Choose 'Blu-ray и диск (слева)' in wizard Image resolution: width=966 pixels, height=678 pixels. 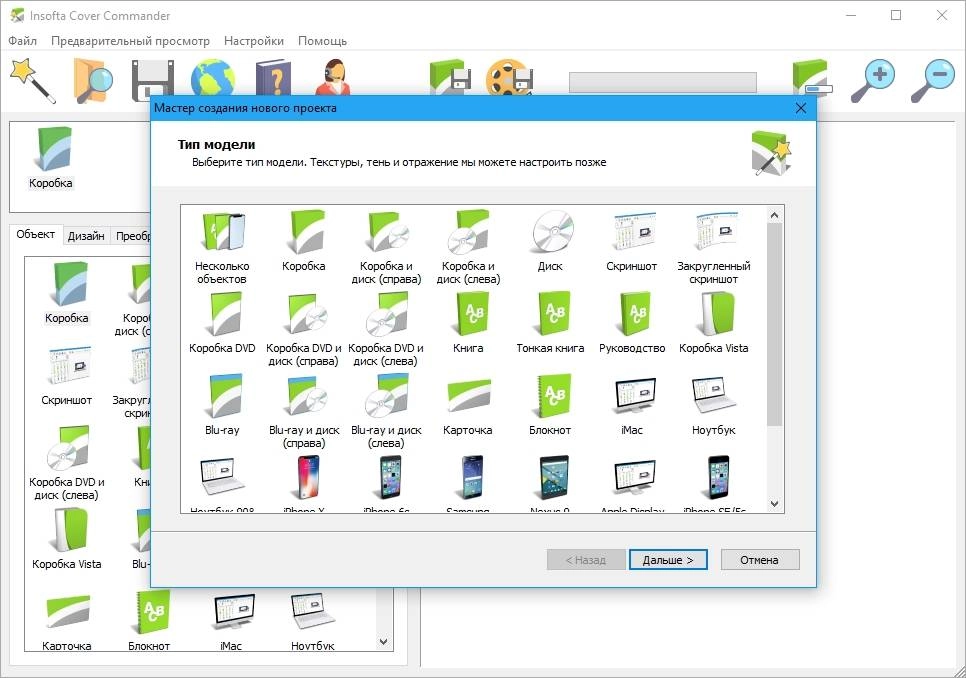coord(386,411)
